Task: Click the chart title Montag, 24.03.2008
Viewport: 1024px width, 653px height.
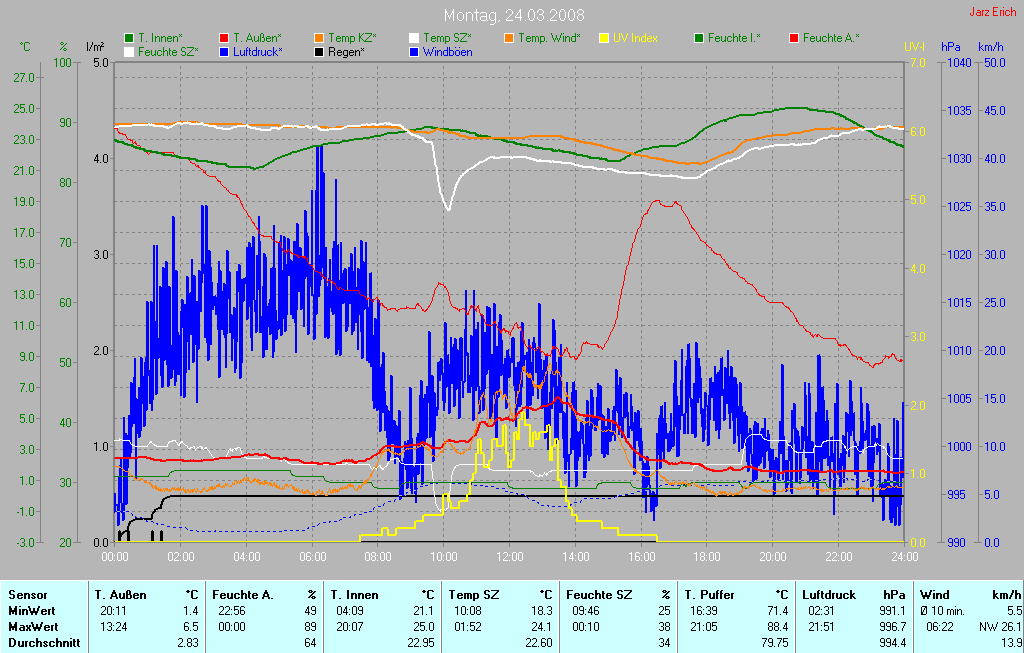Action: (x=514, y=15)
